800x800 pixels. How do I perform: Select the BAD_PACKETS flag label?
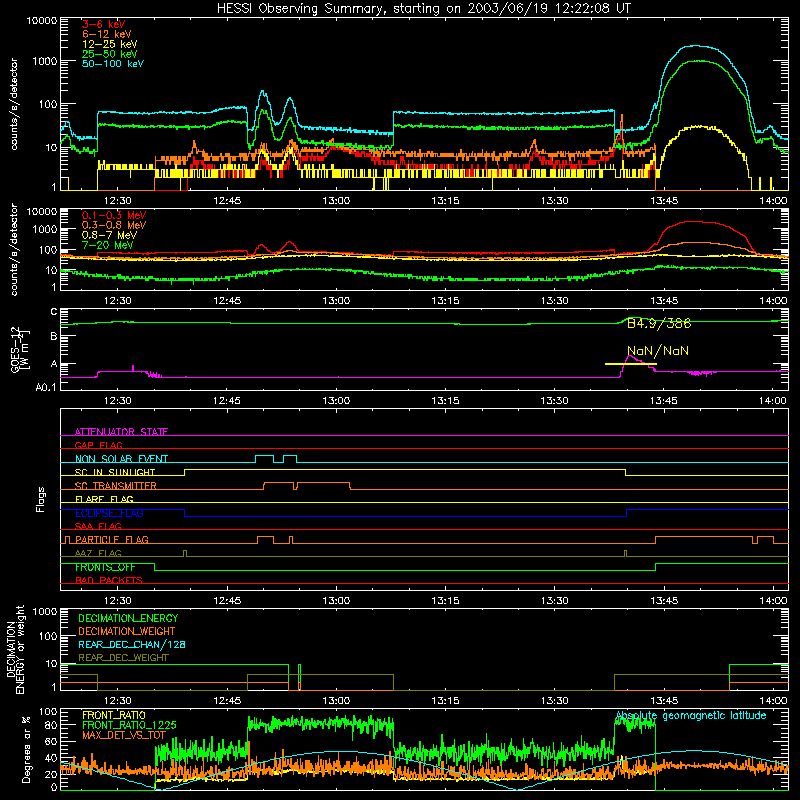coord(109,580)
